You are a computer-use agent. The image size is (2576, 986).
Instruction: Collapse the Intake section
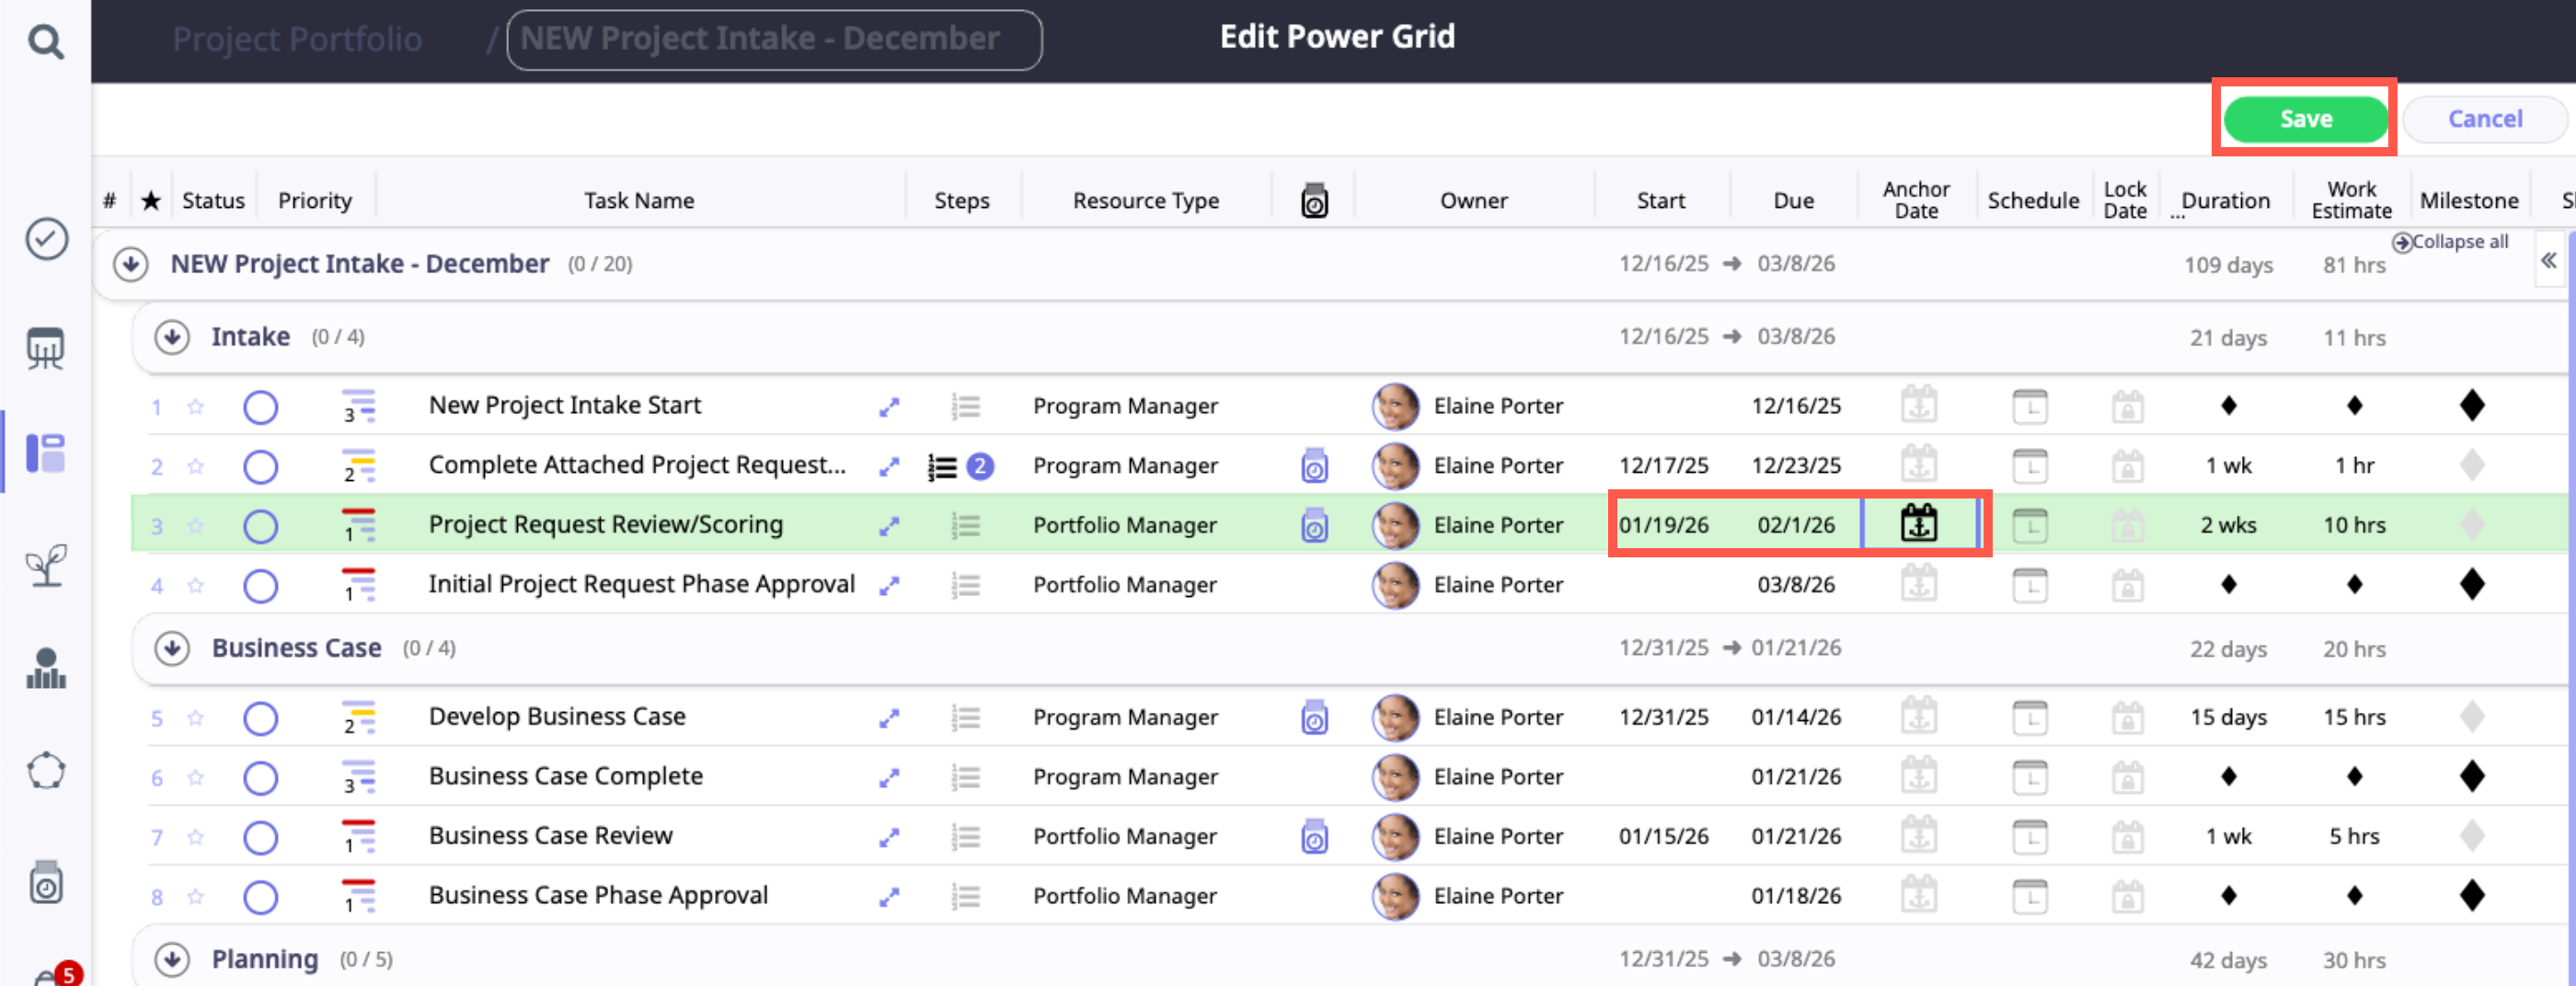pyautogui.click(x=172, y=337)
